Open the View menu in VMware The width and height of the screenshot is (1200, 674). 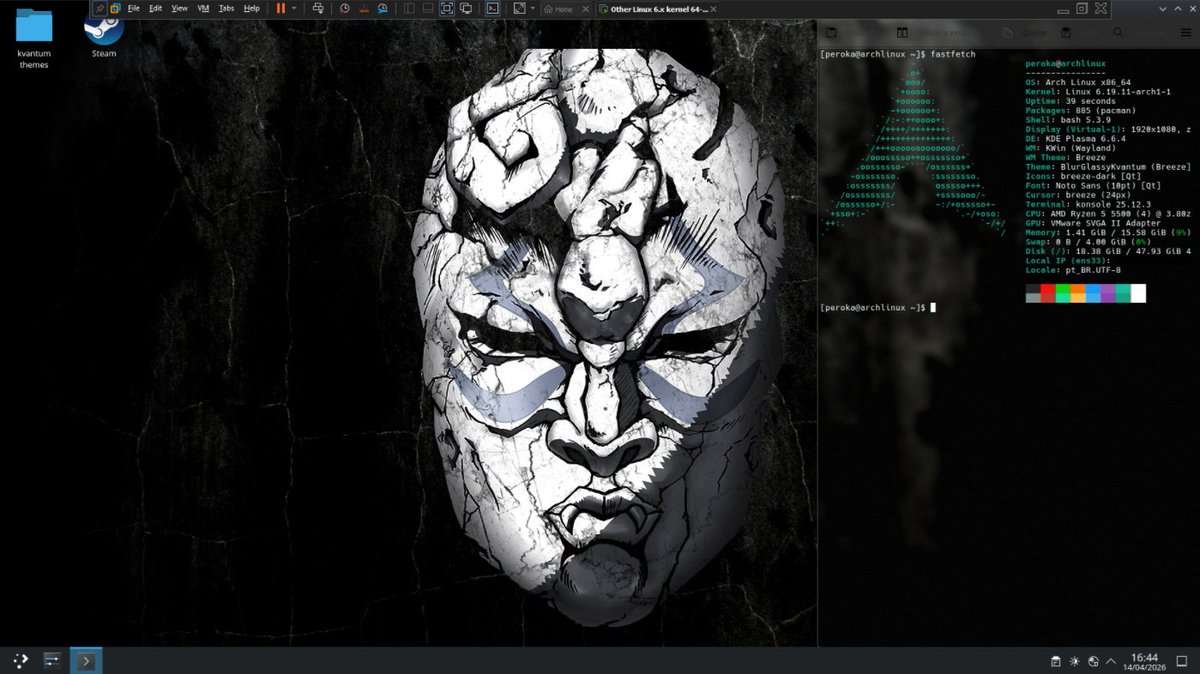point(179,8)
